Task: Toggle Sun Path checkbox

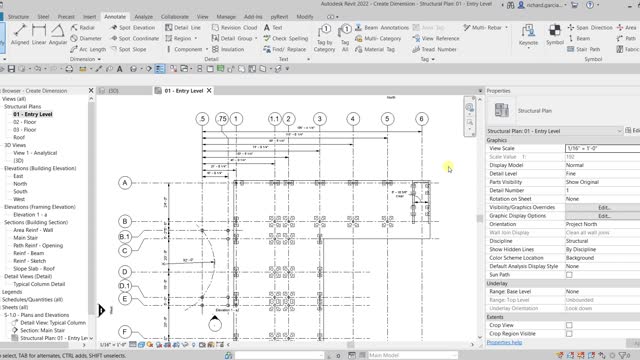Action: coord(569,275)
